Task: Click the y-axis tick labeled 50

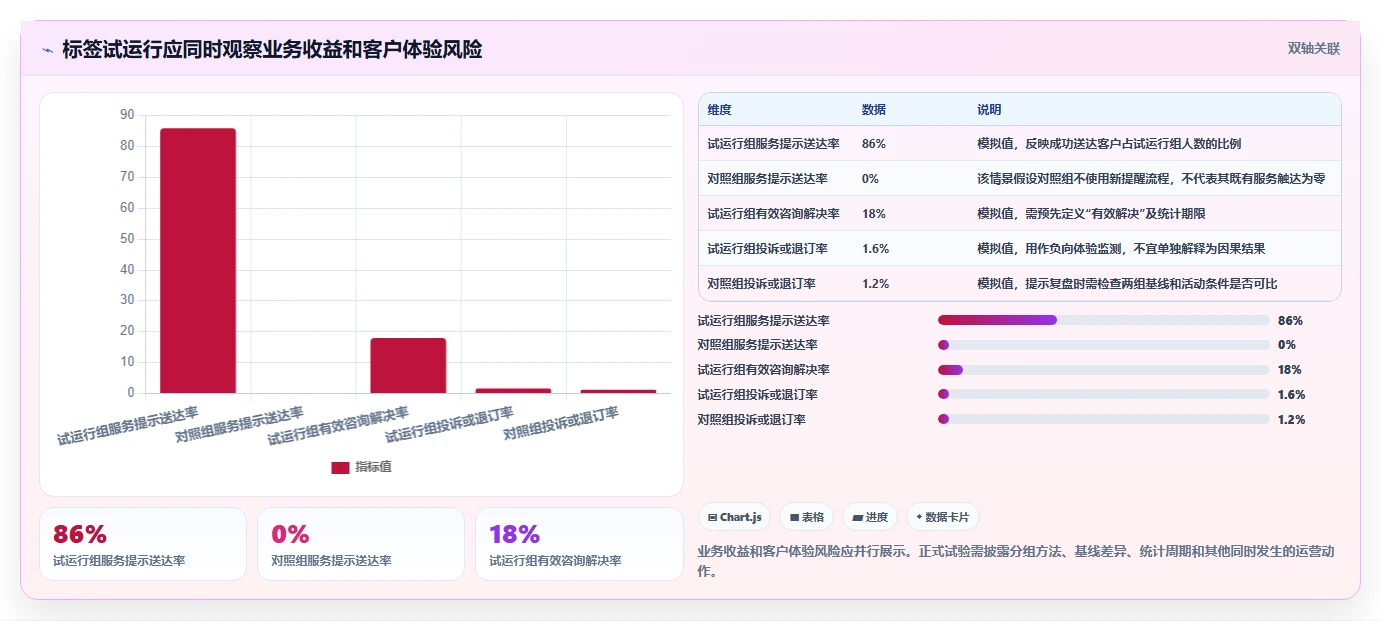Action: pos(127,239)
